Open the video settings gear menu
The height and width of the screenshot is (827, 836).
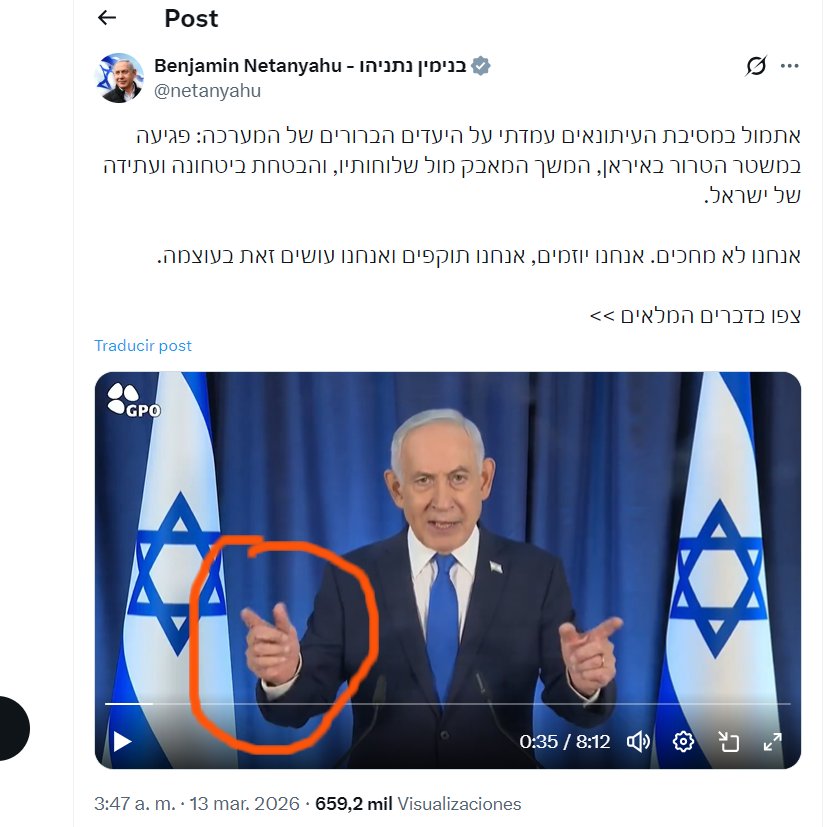(x=683, y=741)
